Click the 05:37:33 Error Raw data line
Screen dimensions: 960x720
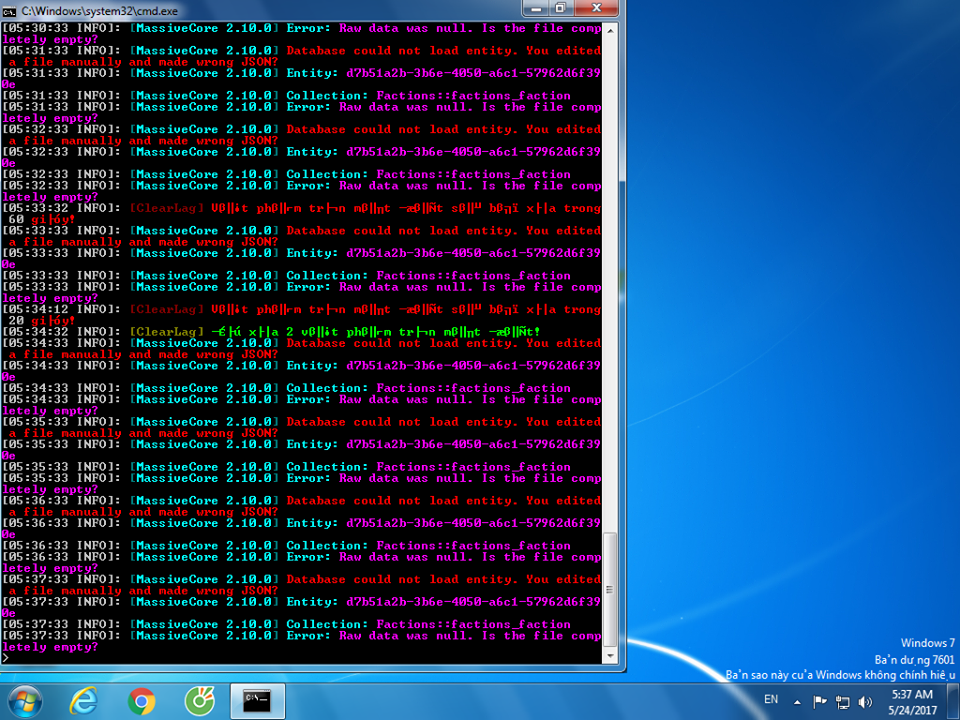302,641
